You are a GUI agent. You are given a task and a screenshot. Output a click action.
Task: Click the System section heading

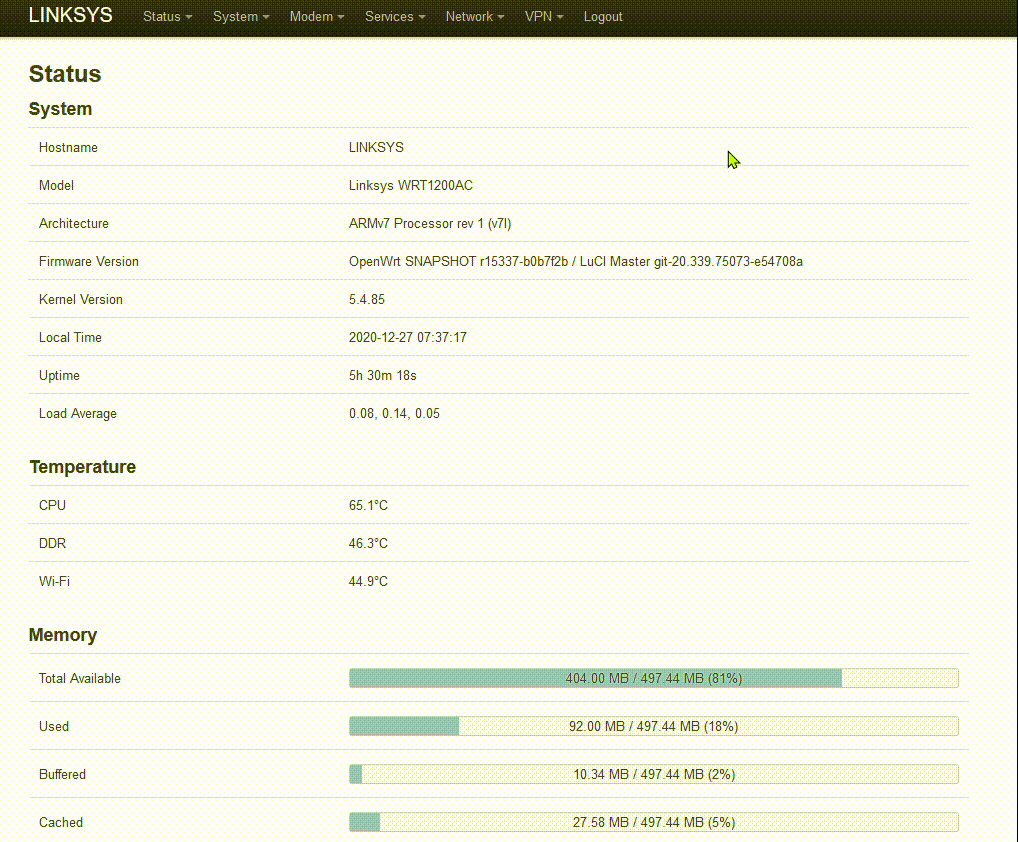coord(60,109)
